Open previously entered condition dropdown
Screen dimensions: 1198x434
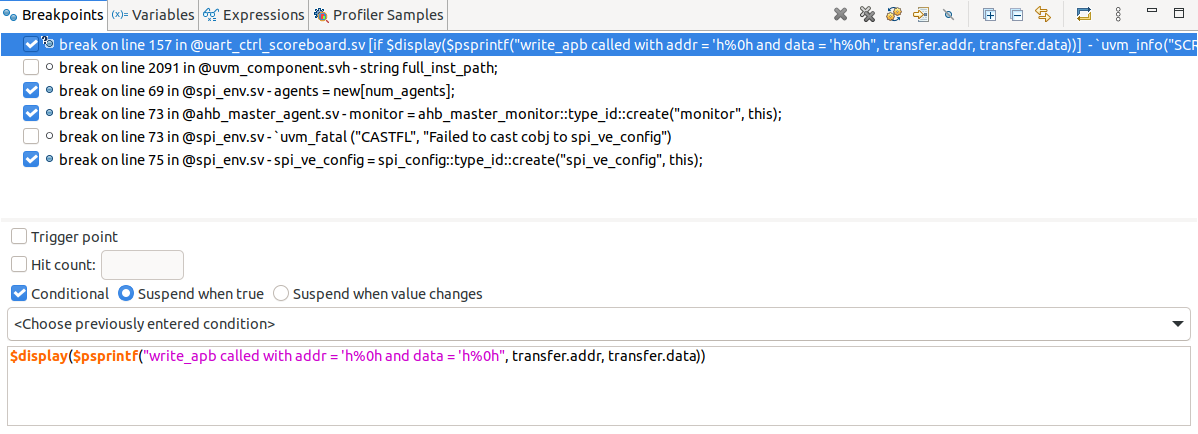point(598,324)
